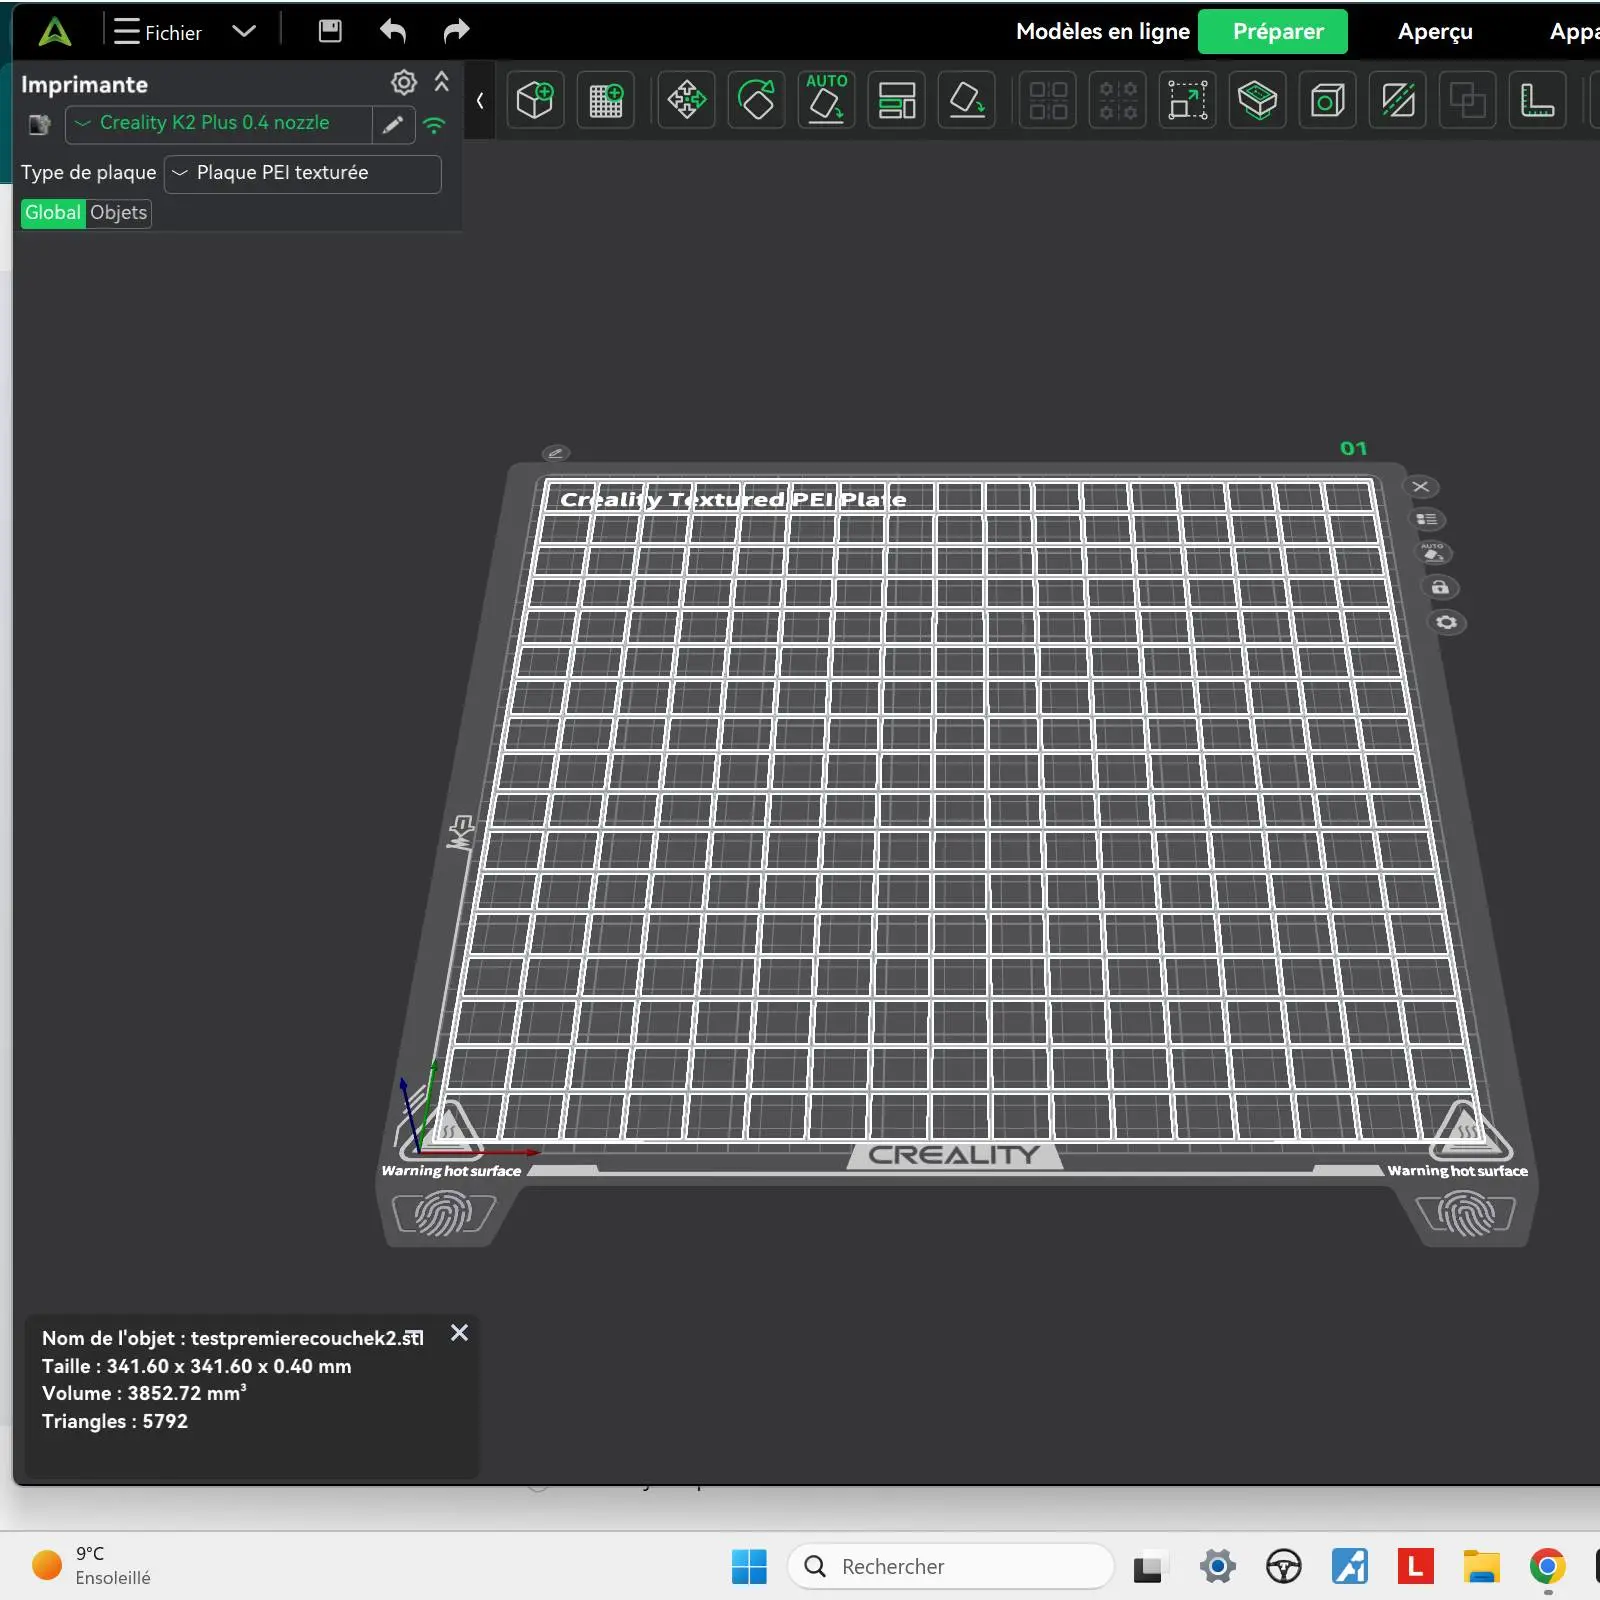
Task: Click the Taille 341.60 x 341.60 x 0.40 mm text
Action: [x=196, y=1366]
